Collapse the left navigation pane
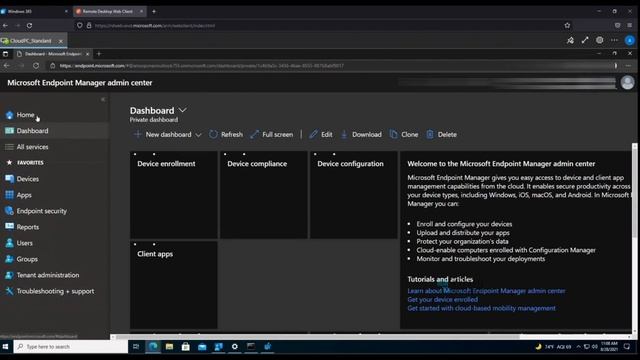Viewport: 640px width, 360px height. (x=103, y=99)
